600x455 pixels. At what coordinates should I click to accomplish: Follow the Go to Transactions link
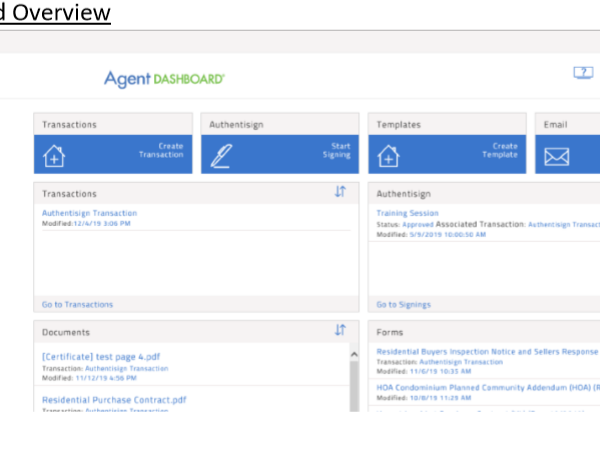tap(77, 305)
